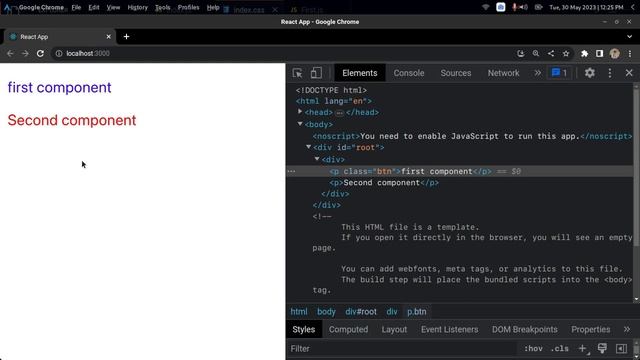
Task: Open the Profiles menu in top bar
Action: [x=188, y=7]
